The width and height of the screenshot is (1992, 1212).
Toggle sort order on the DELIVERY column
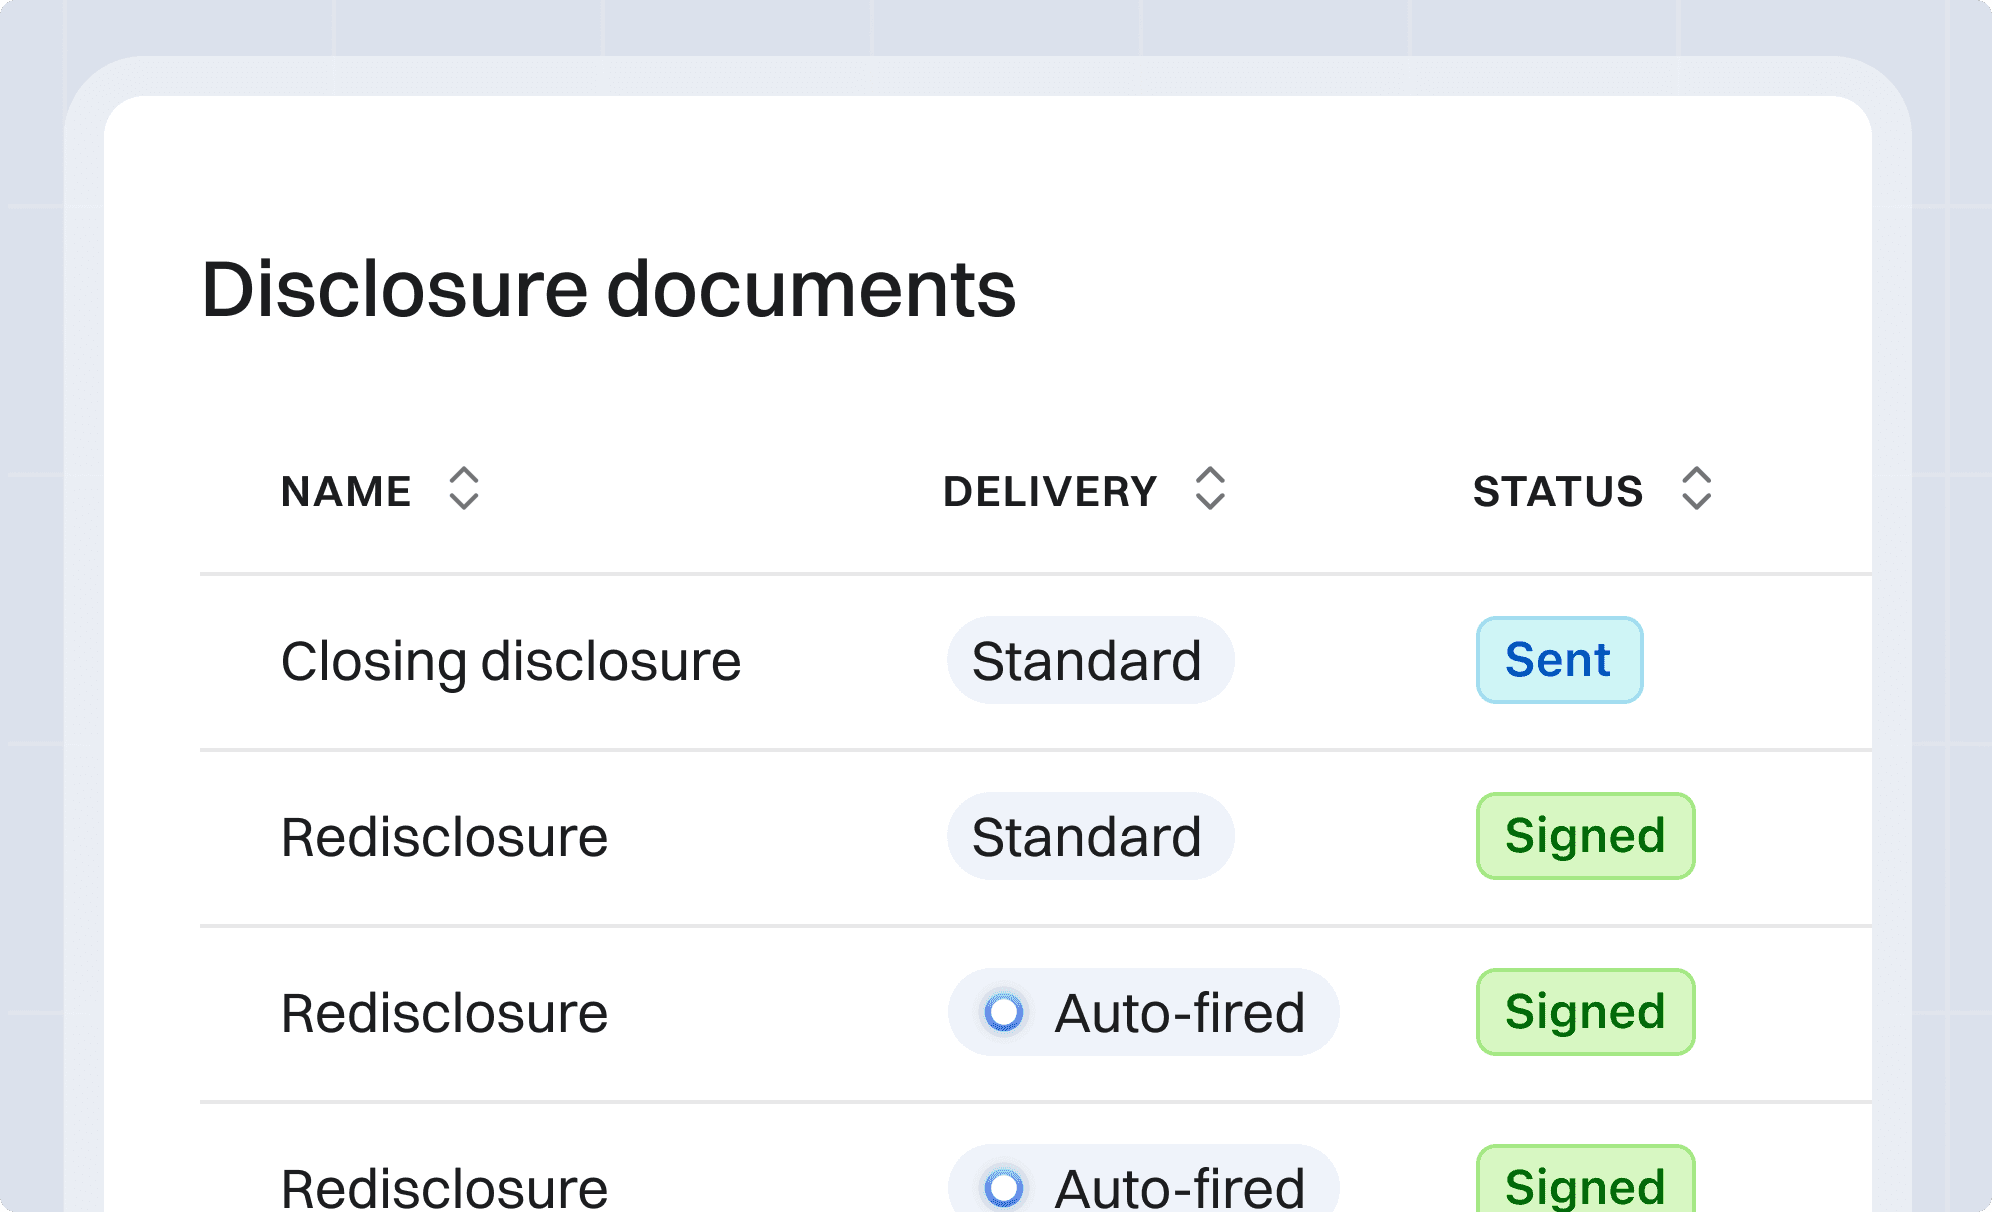tap(1210, 490)
